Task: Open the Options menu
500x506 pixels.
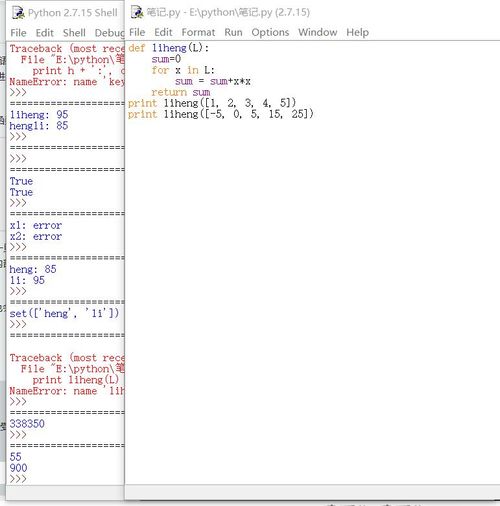Action: point(270,32)
